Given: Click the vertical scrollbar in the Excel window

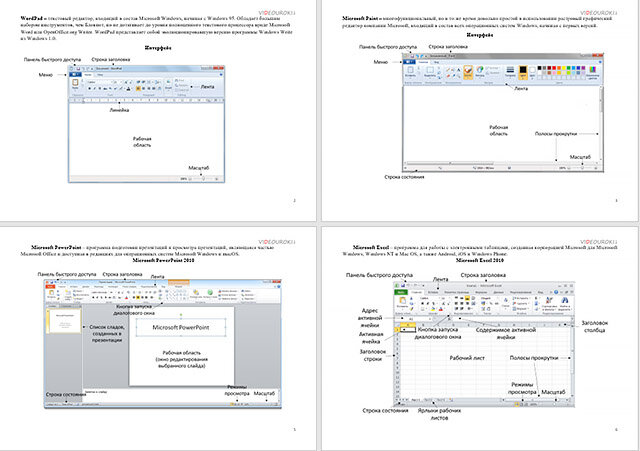Looking at the screenshot, I should [572, 361].
